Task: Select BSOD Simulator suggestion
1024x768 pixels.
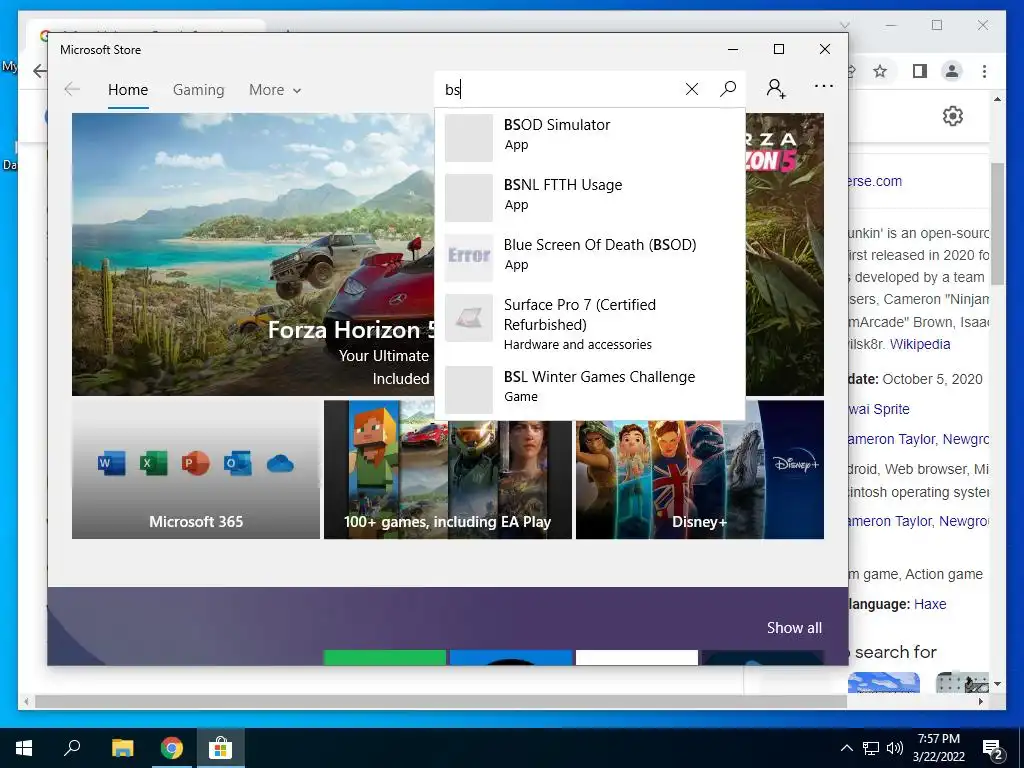Action: (x=590, y=138)
